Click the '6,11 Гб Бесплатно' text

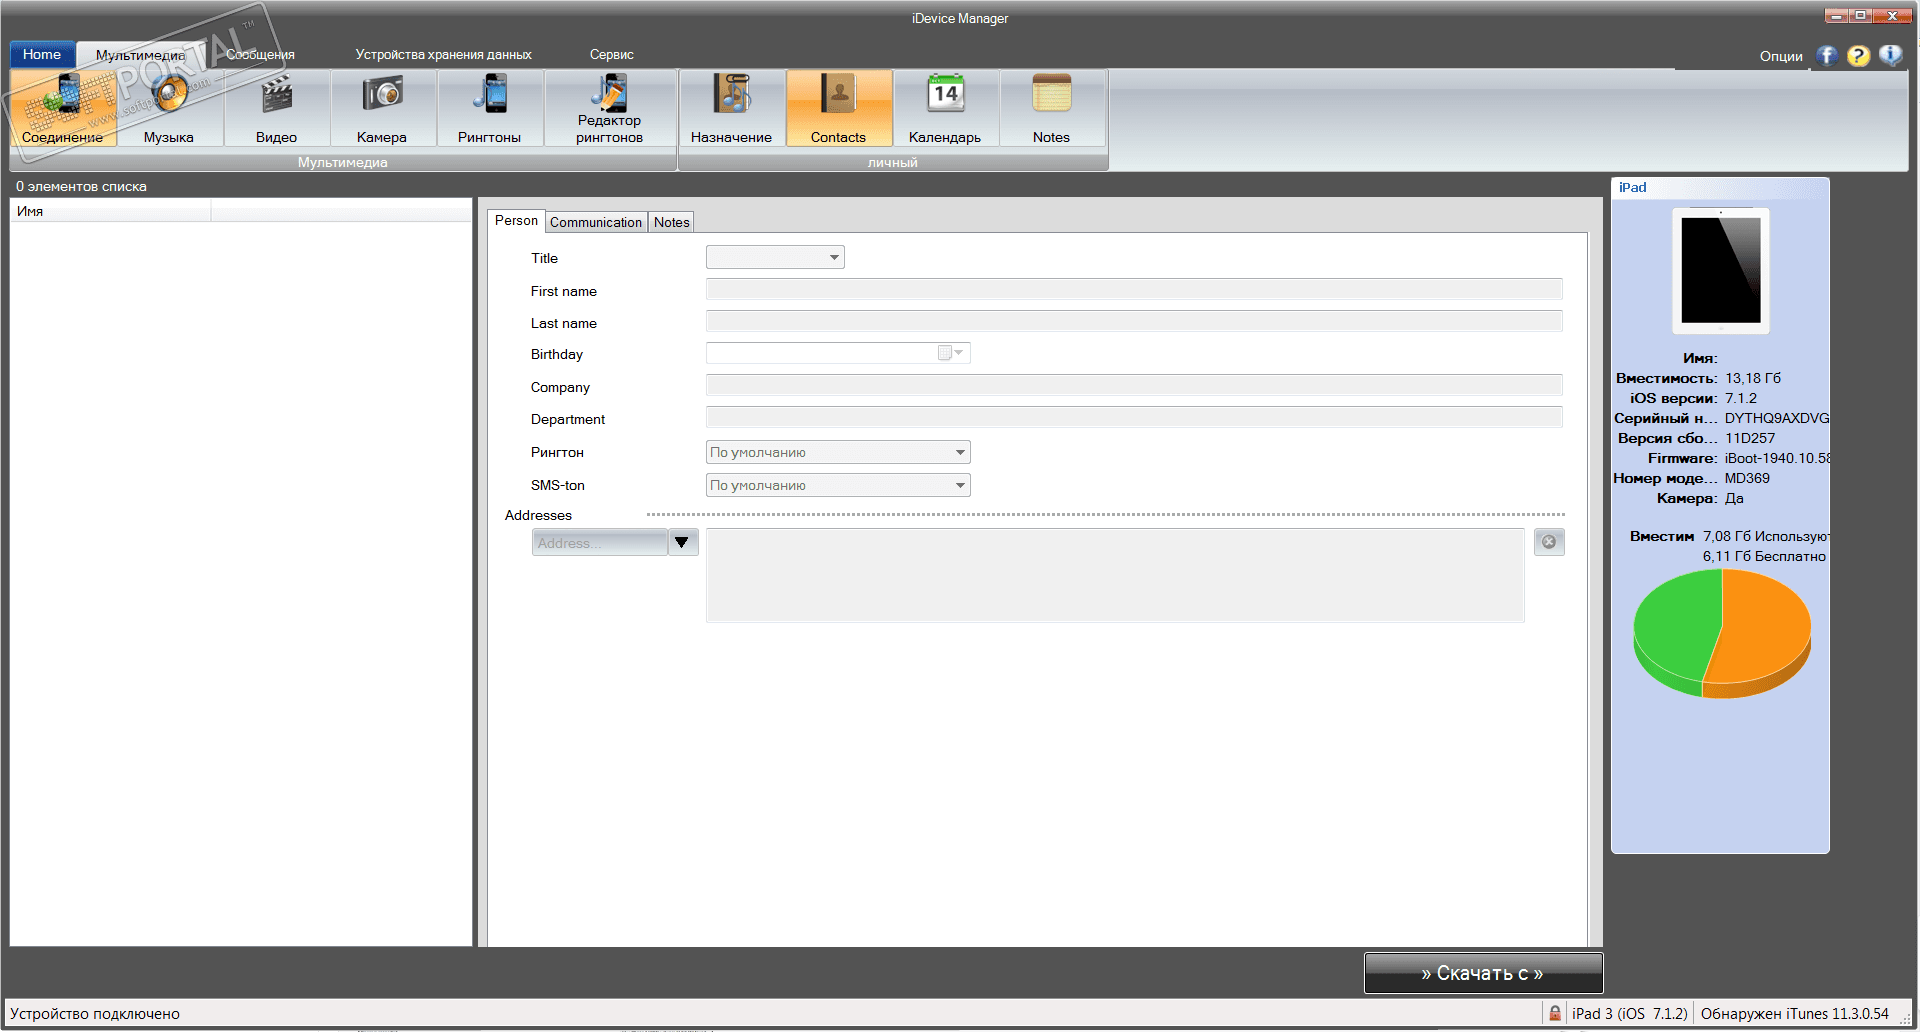1765,556
